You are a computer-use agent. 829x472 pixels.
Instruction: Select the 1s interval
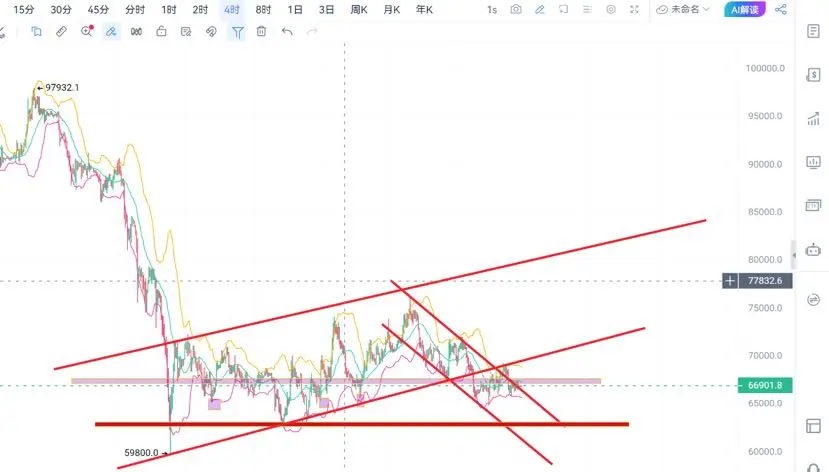click(x=492, y=10)
